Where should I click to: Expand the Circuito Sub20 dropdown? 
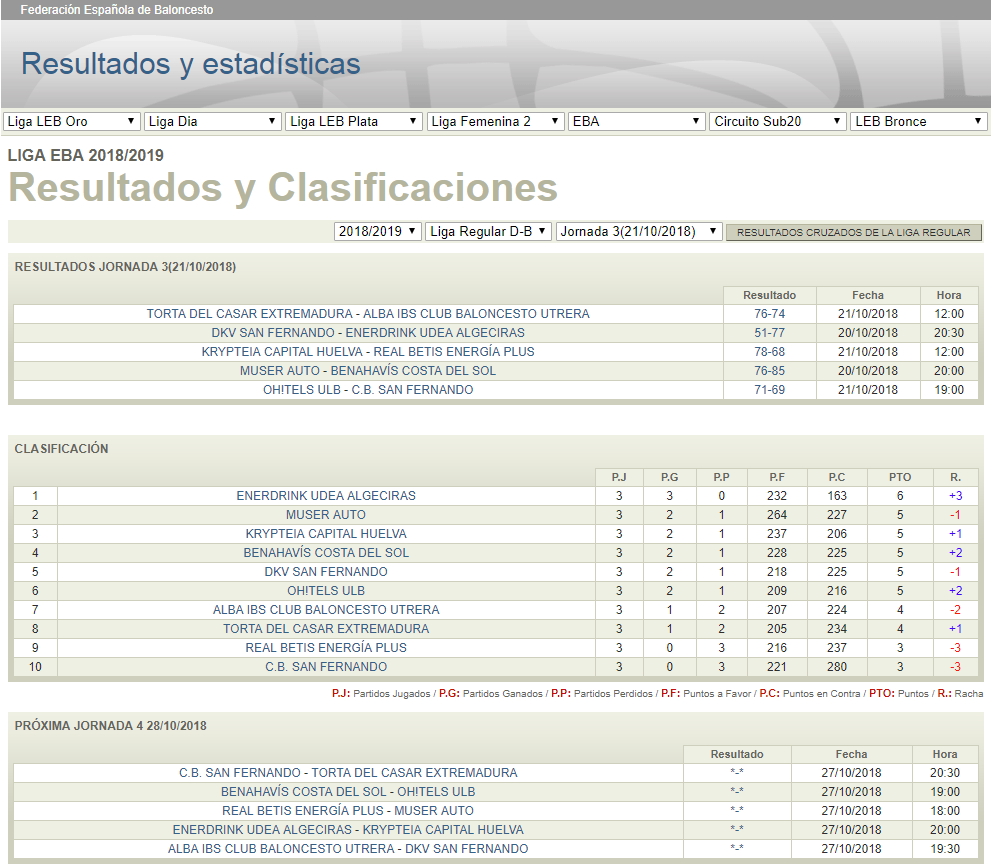click(x=777, y=121)
